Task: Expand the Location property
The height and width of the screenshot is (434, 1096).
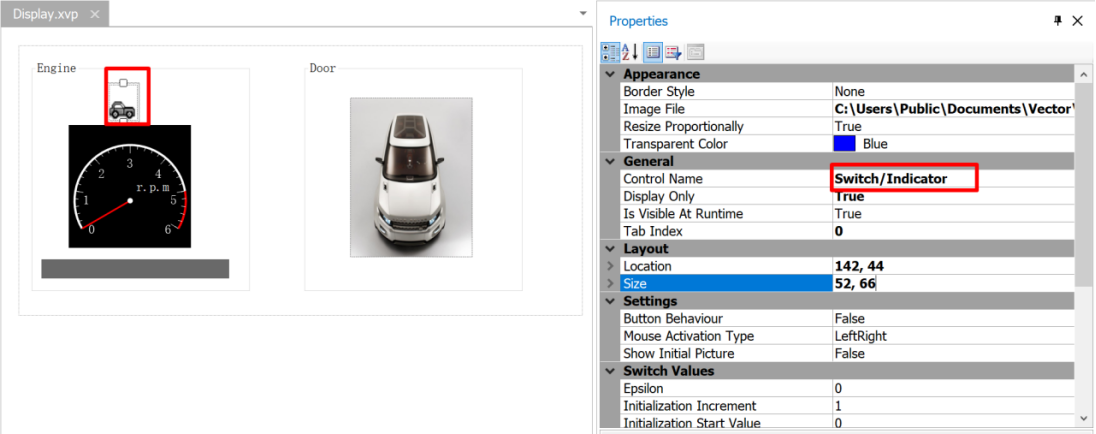Action: 610,266
